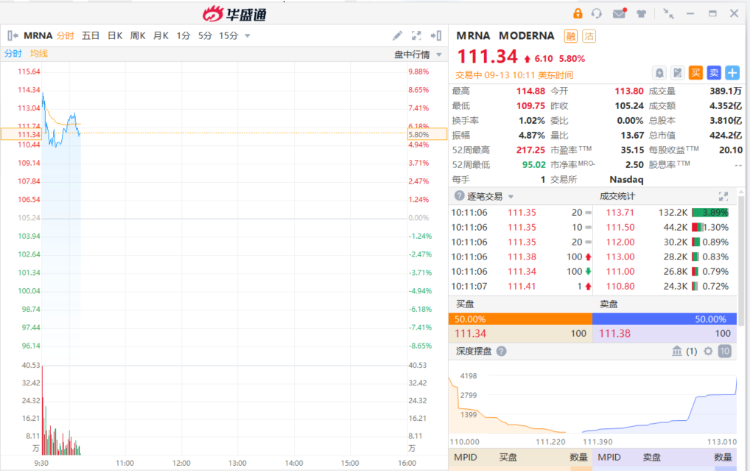Switch to 周K weekly candlestick tab

tap(138, 35)
